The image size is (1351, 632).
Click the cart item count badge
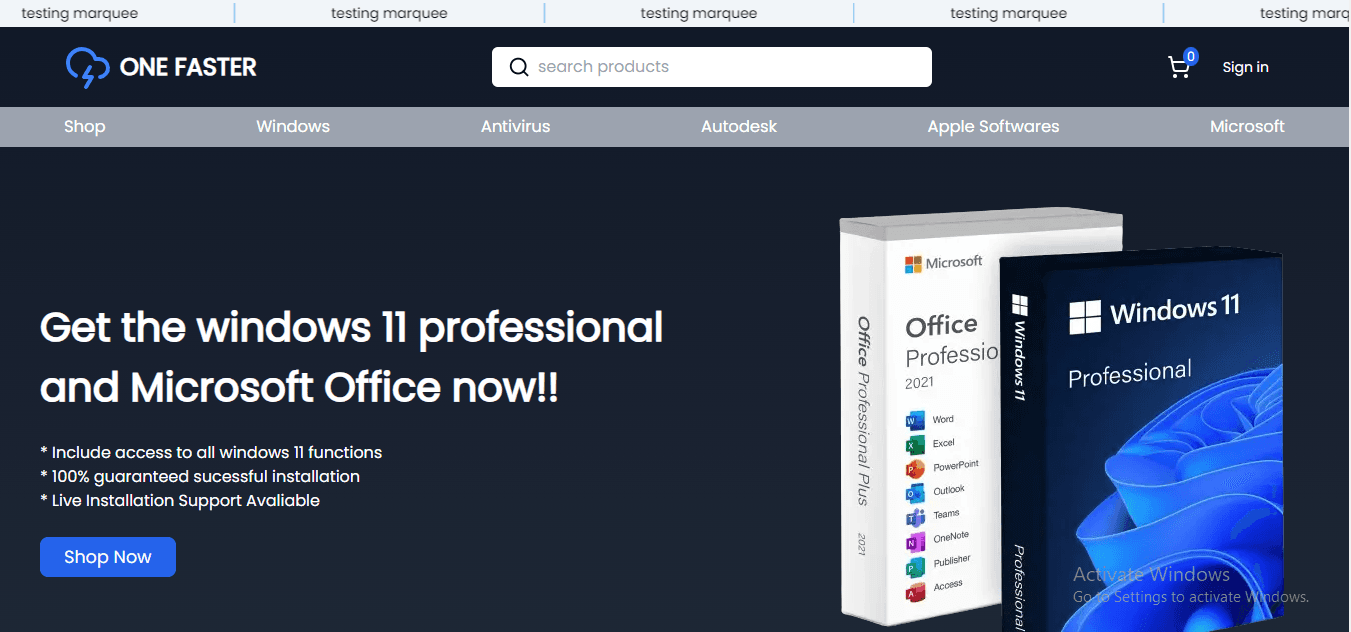coord(1191,56)
